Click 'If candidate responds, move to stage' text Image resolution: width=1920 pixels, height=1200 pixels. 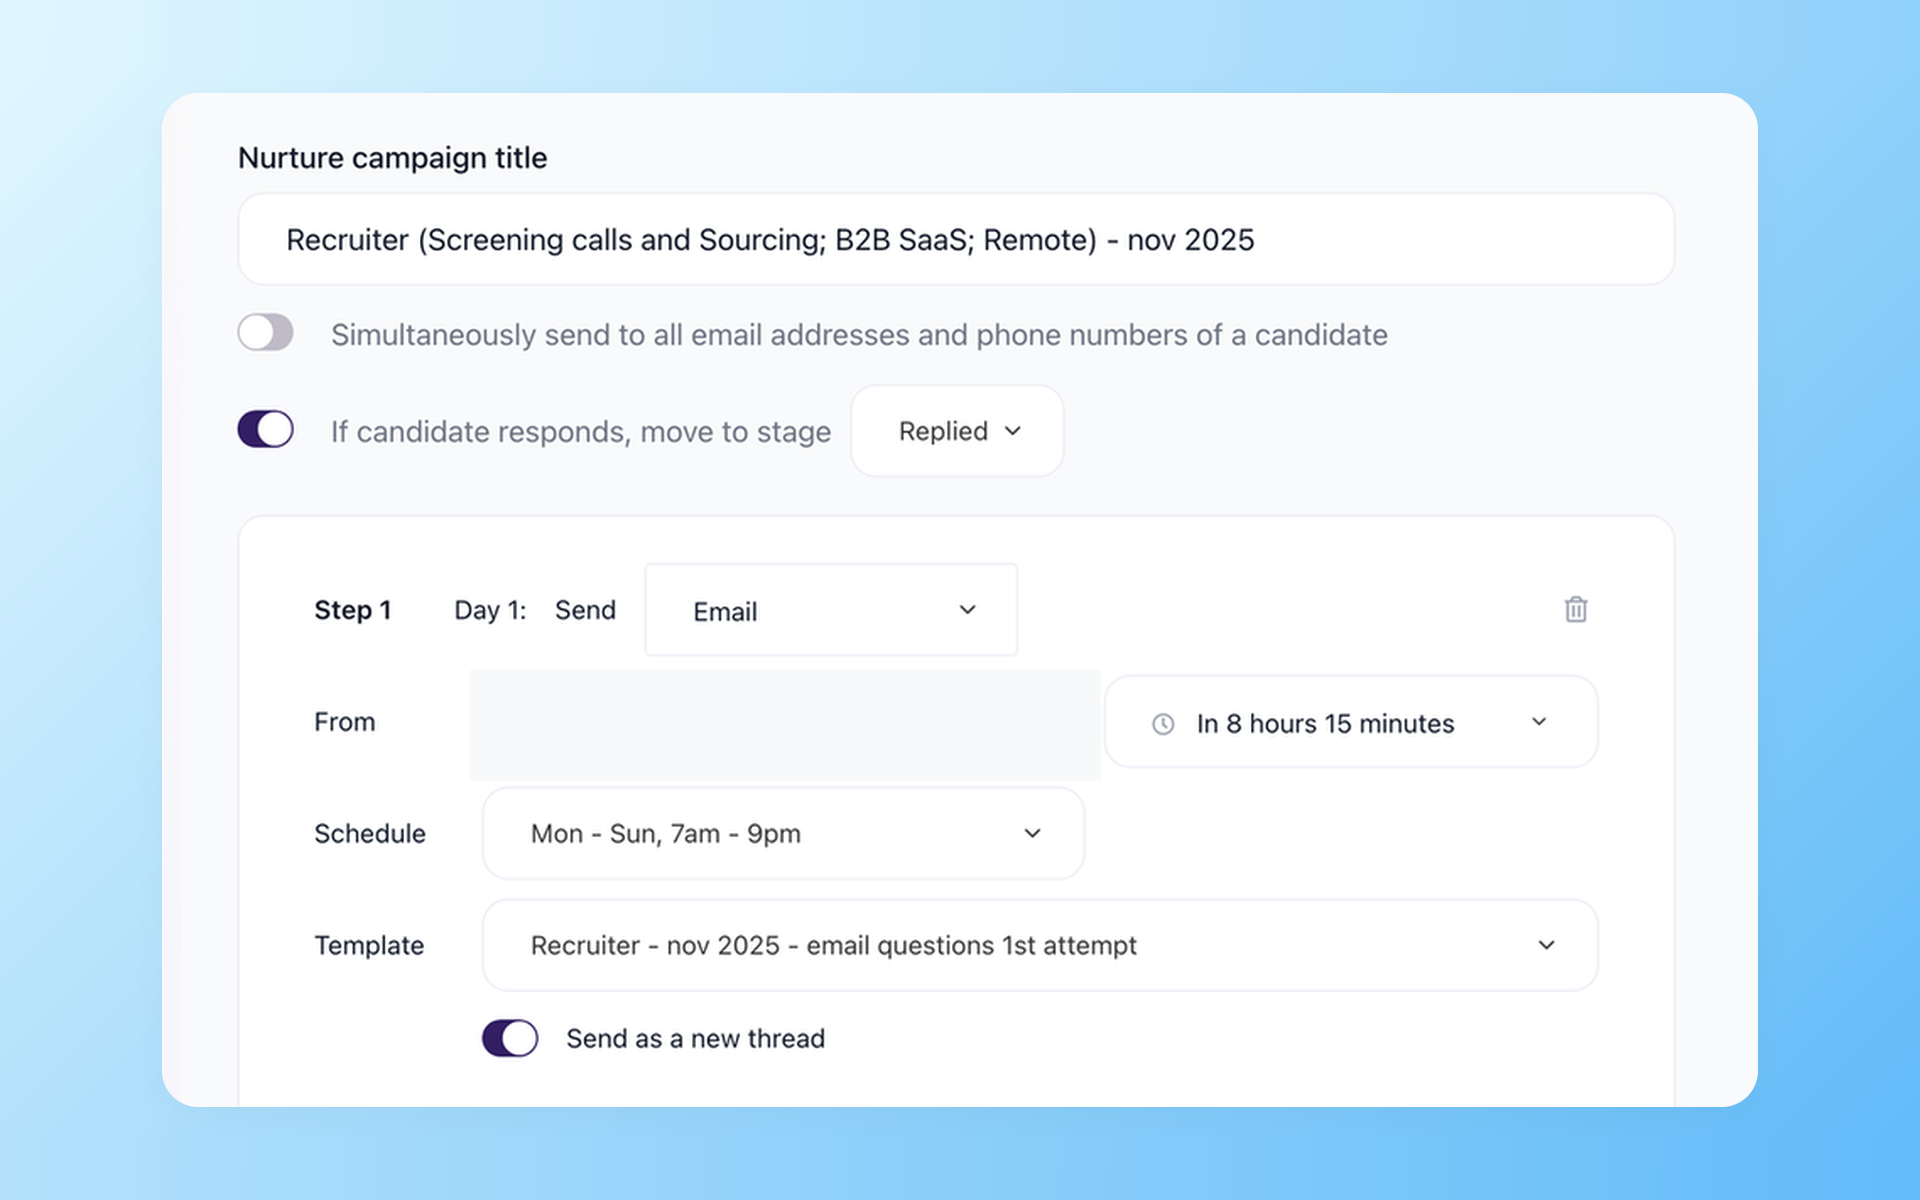(581, 432)
